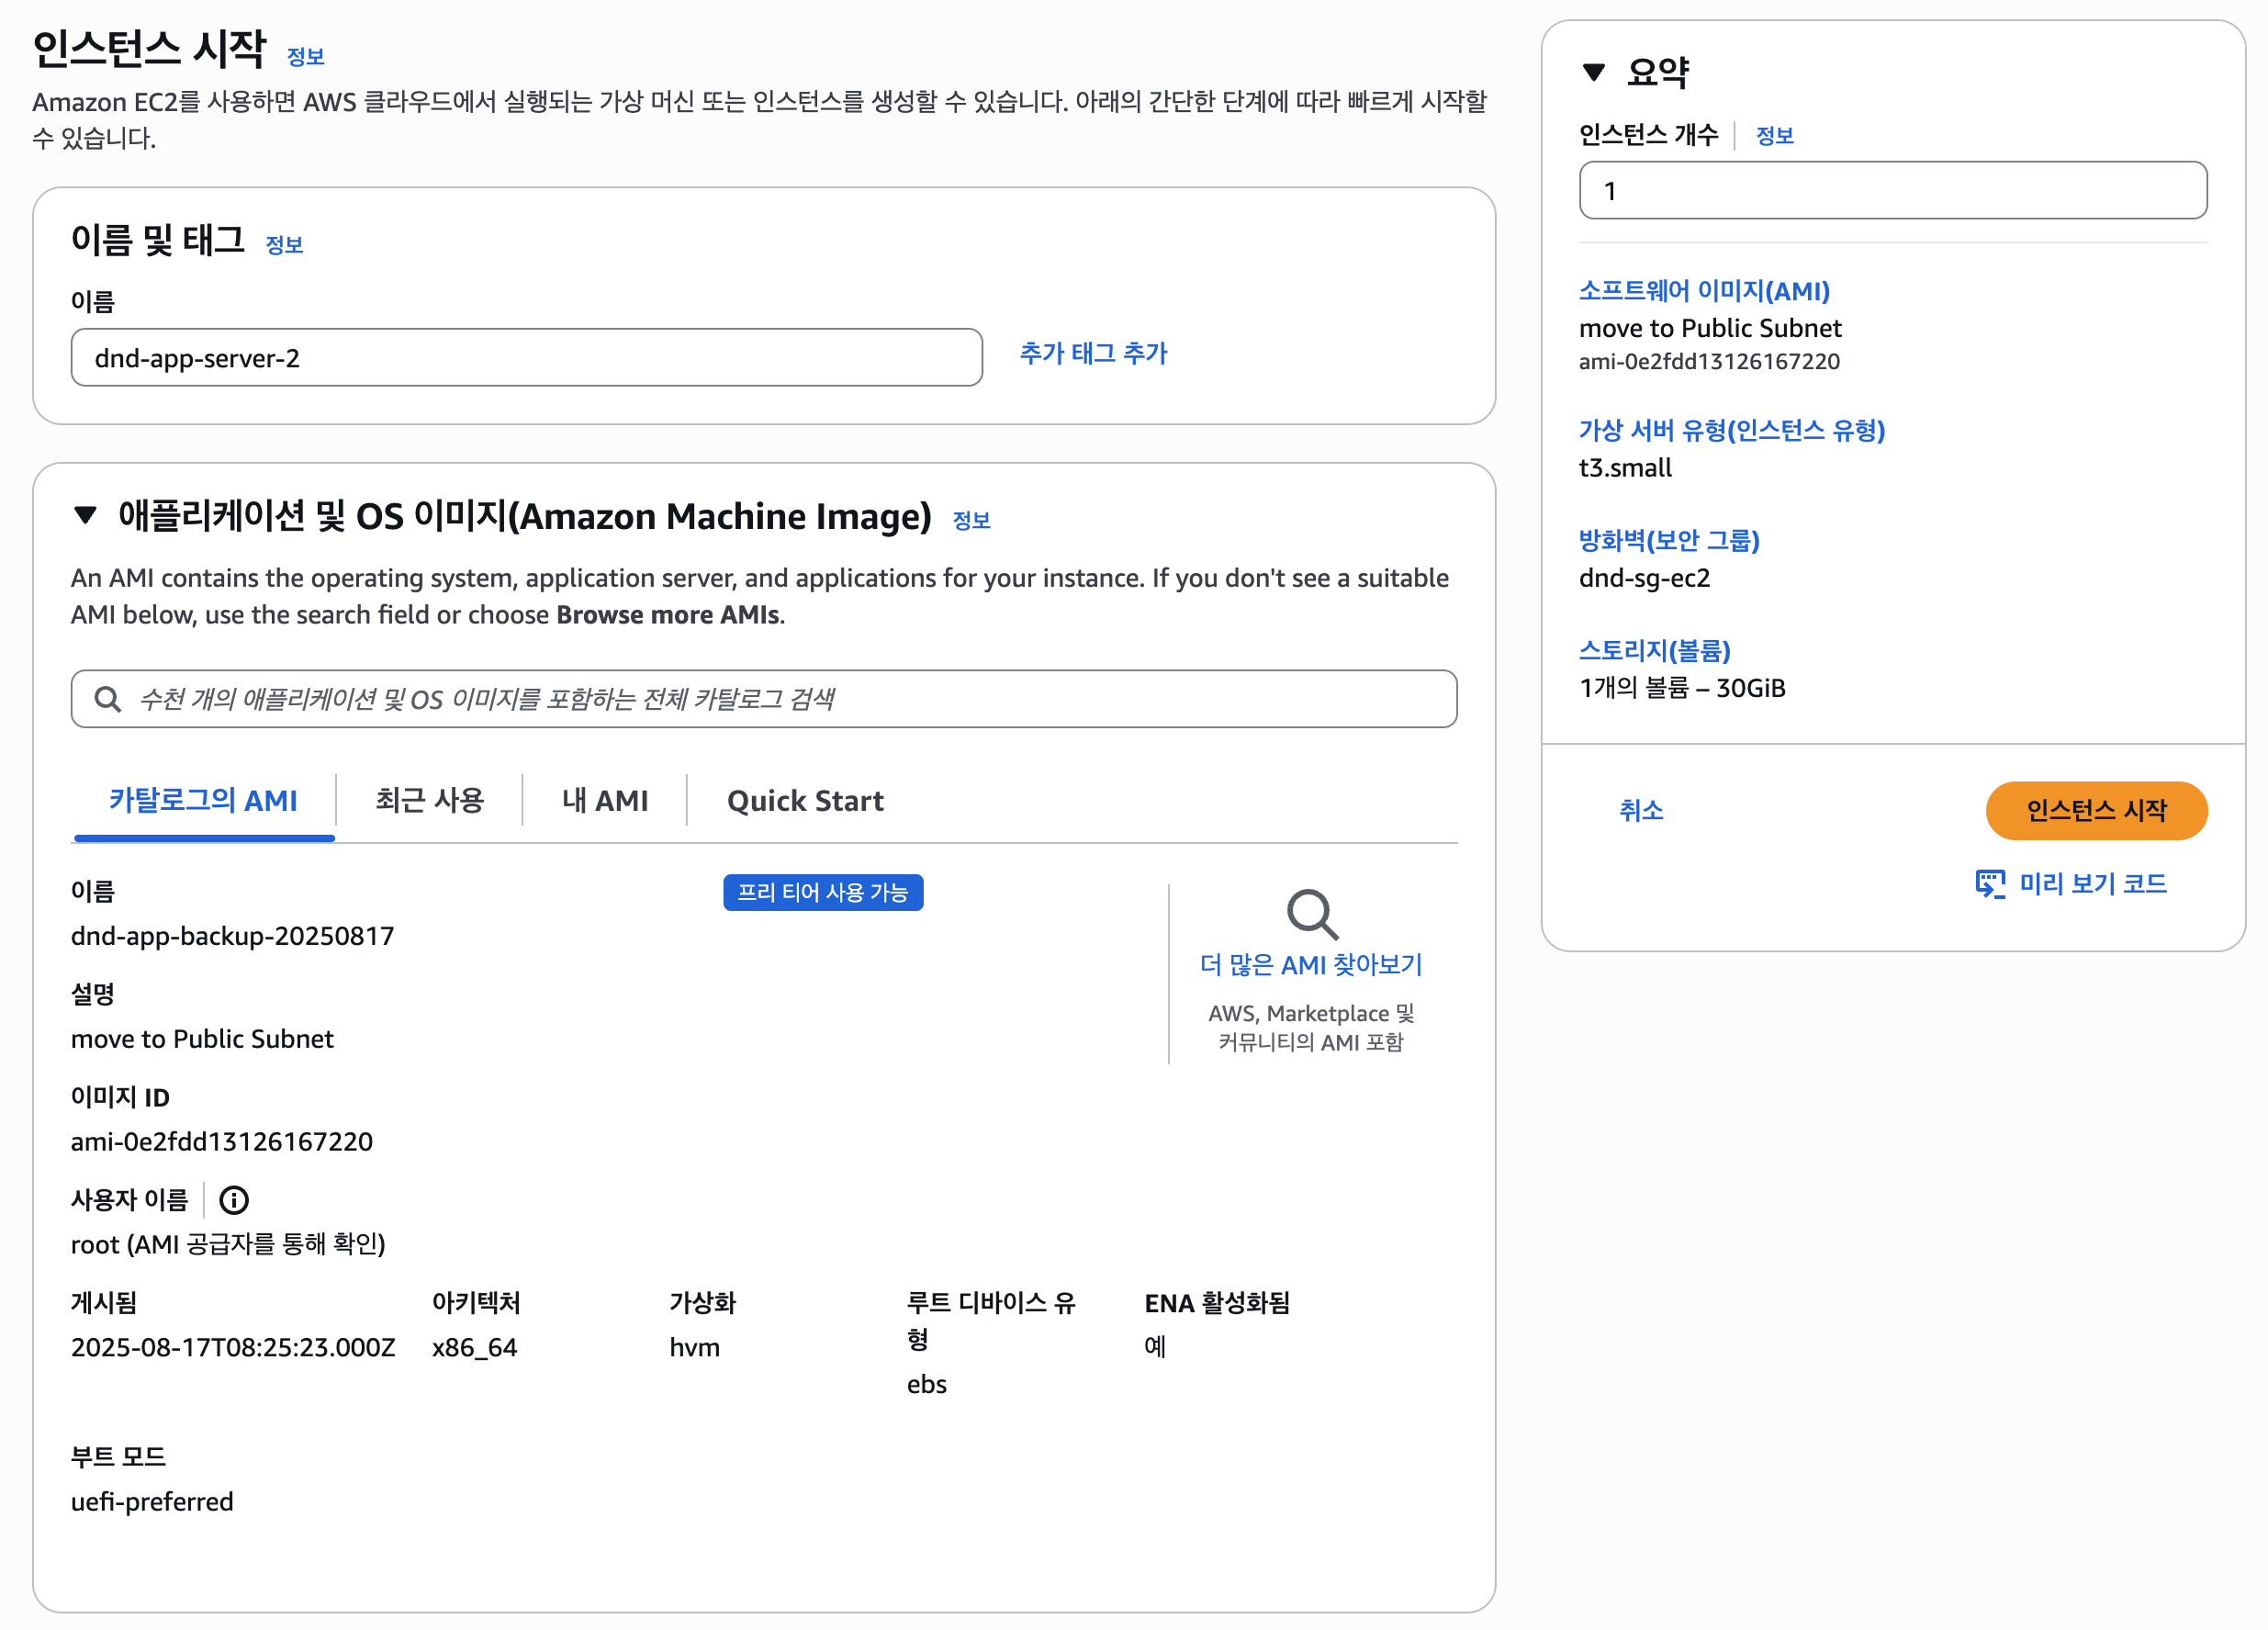Click the magnifier icon above 더 많은 AMI 찾아보기

point(1311,914)
